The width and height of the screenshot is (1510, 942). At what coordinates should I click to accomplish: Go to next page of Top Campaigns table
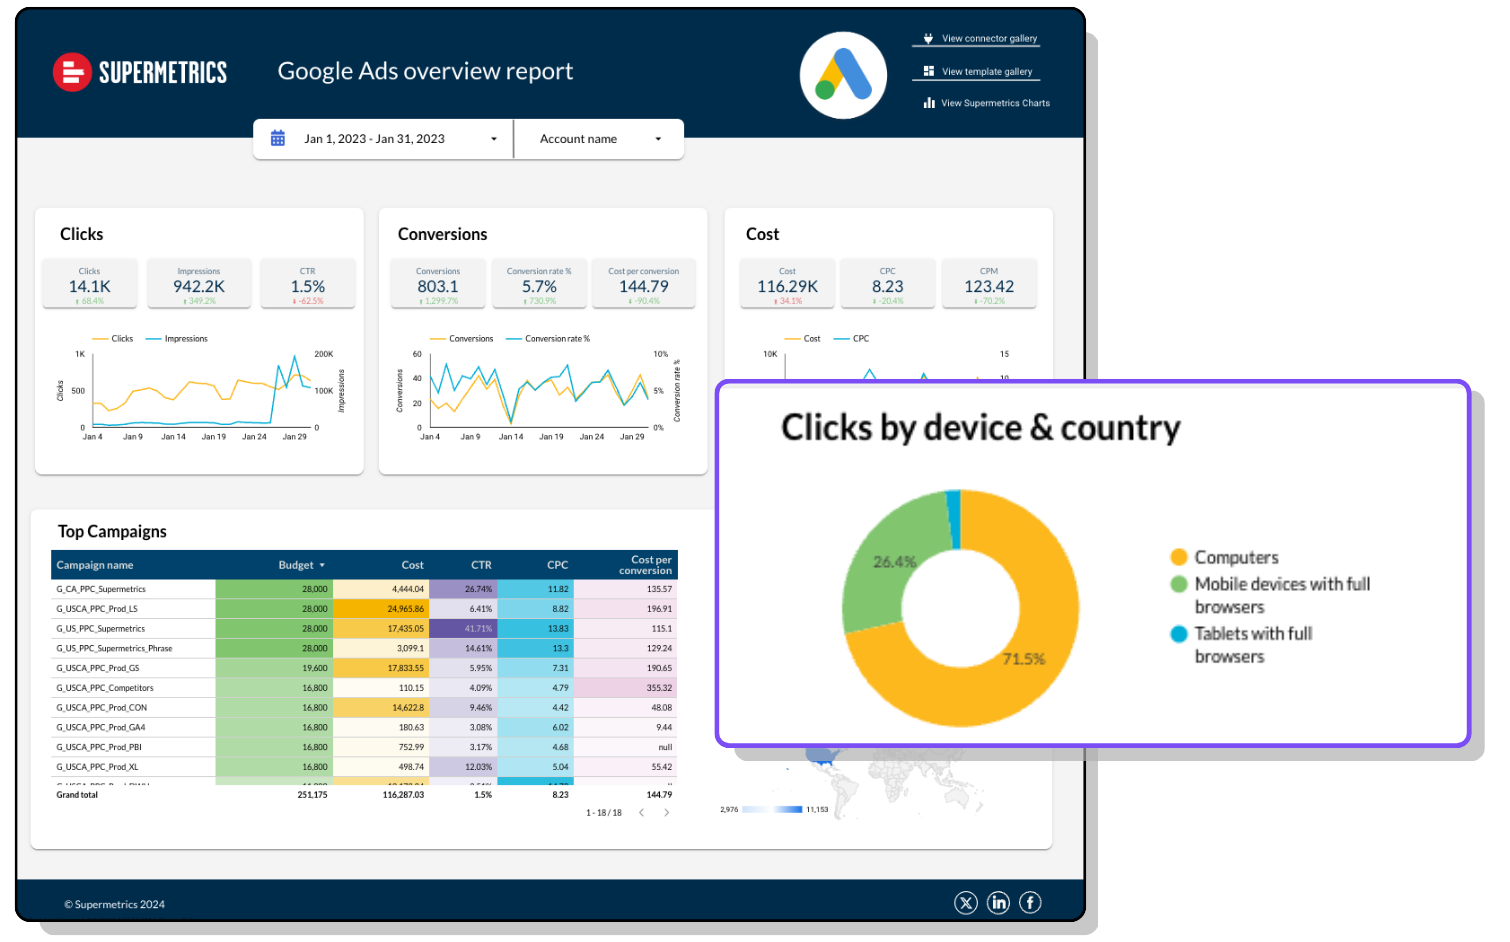(667, 812)
